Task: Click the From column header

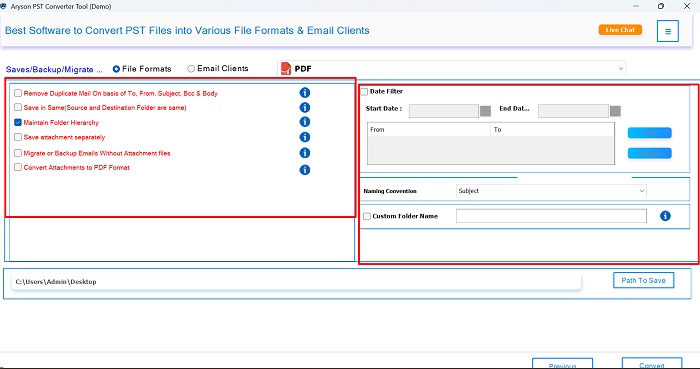Action: (x=429, y=130)
